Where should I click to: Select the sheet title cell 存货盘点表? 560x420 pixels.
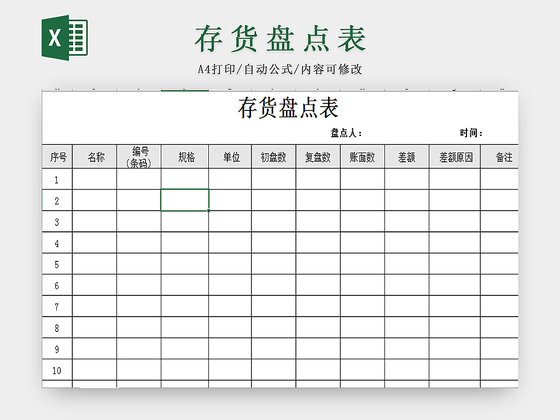288,108
